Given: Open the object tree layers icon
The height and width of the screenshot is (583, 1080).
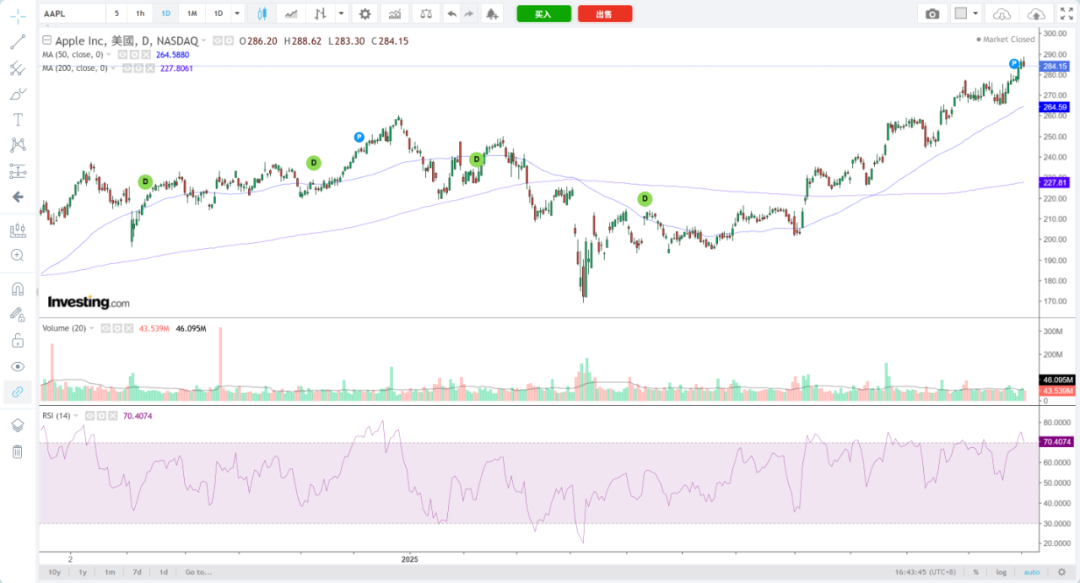Looking at the screenshot, I should tap(18, 425).
